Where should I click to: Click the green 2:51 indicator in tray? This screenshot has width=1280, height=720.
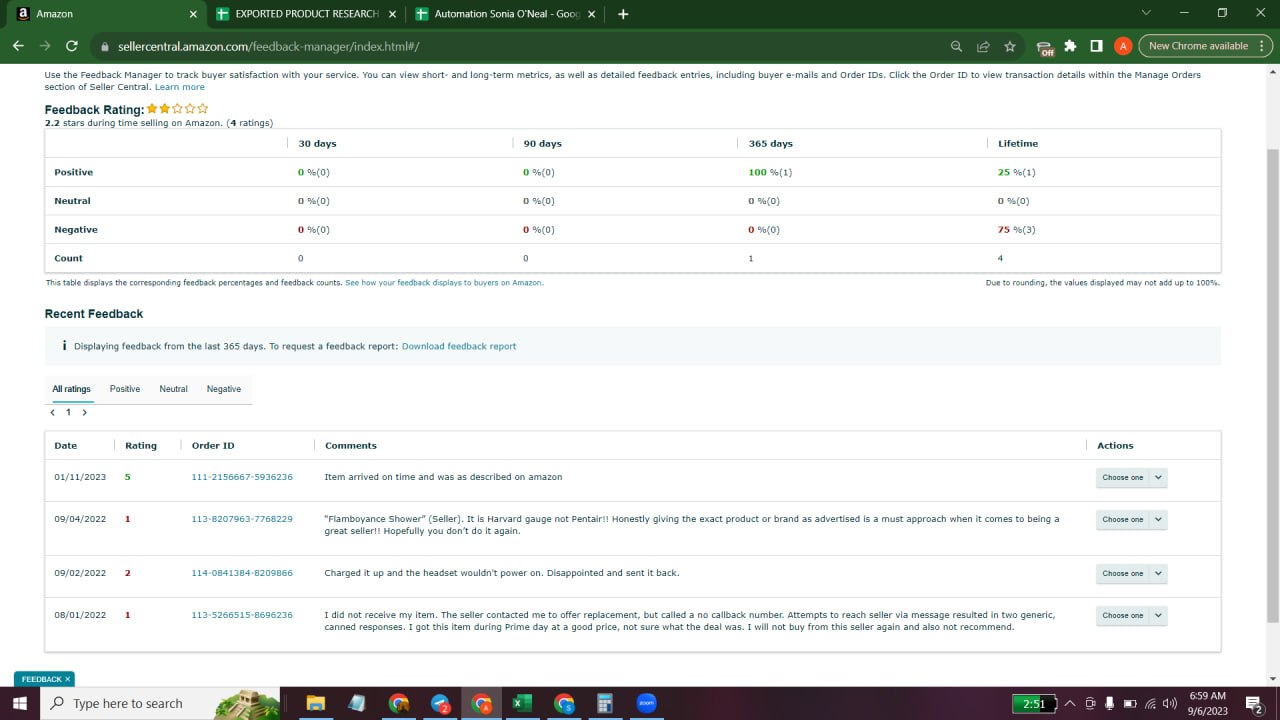click(x=1034, y=704)
